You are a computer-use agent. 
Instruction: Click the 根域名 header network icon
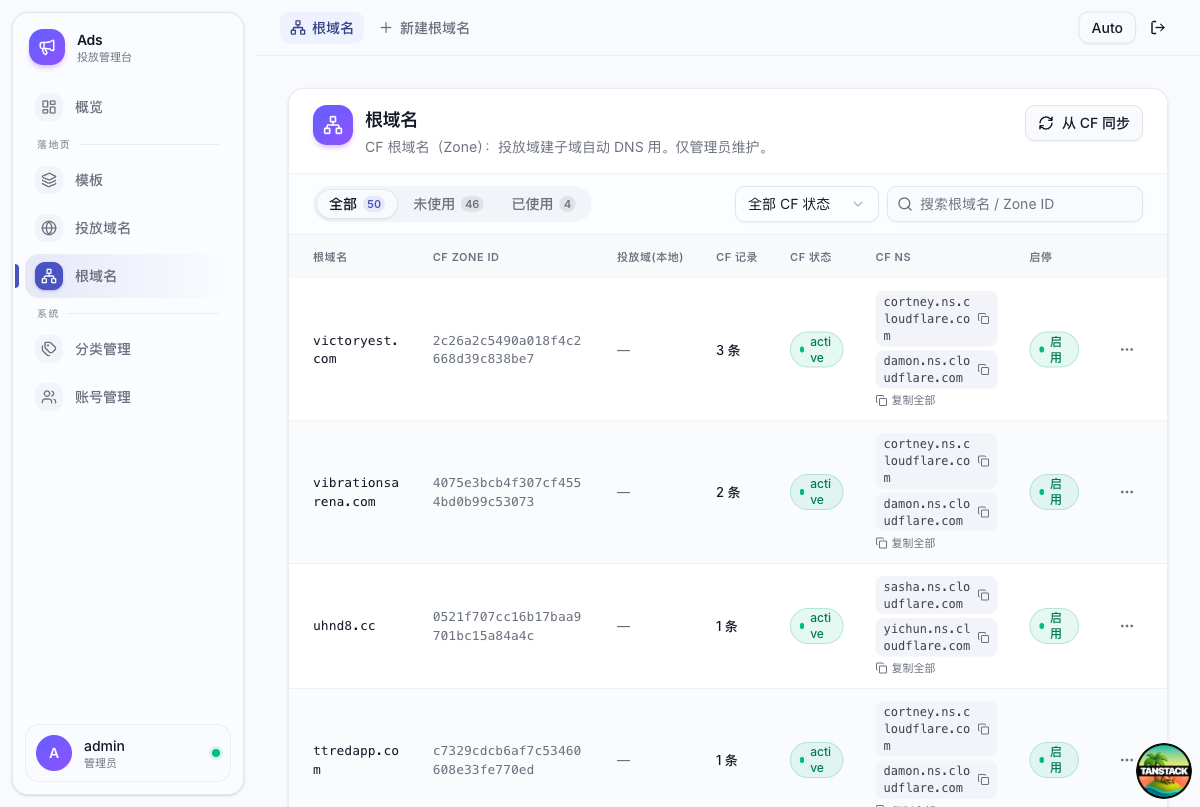333,125
